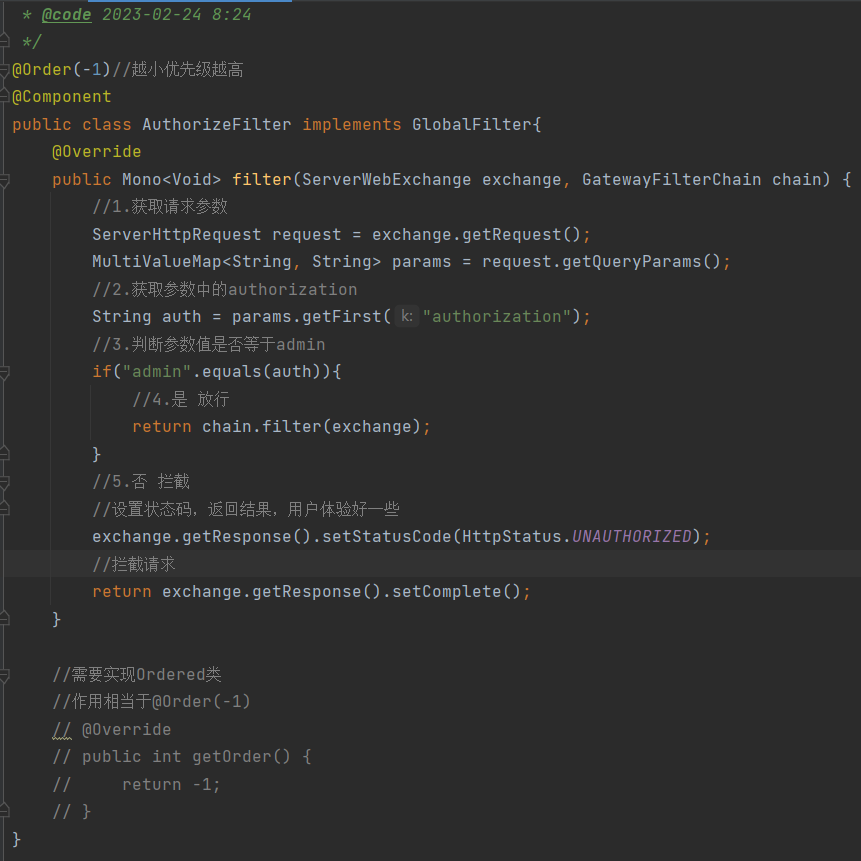Click ServerWebExchange parameter type
The image size is (861, 861).
point(387,180)
